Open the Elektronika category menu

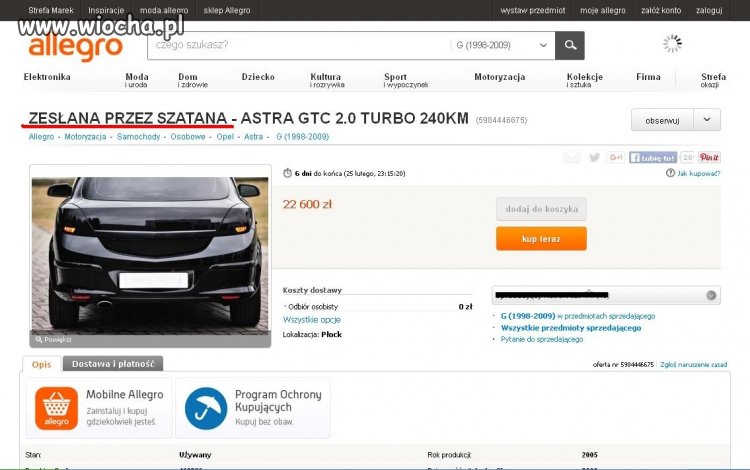[47, 77]
